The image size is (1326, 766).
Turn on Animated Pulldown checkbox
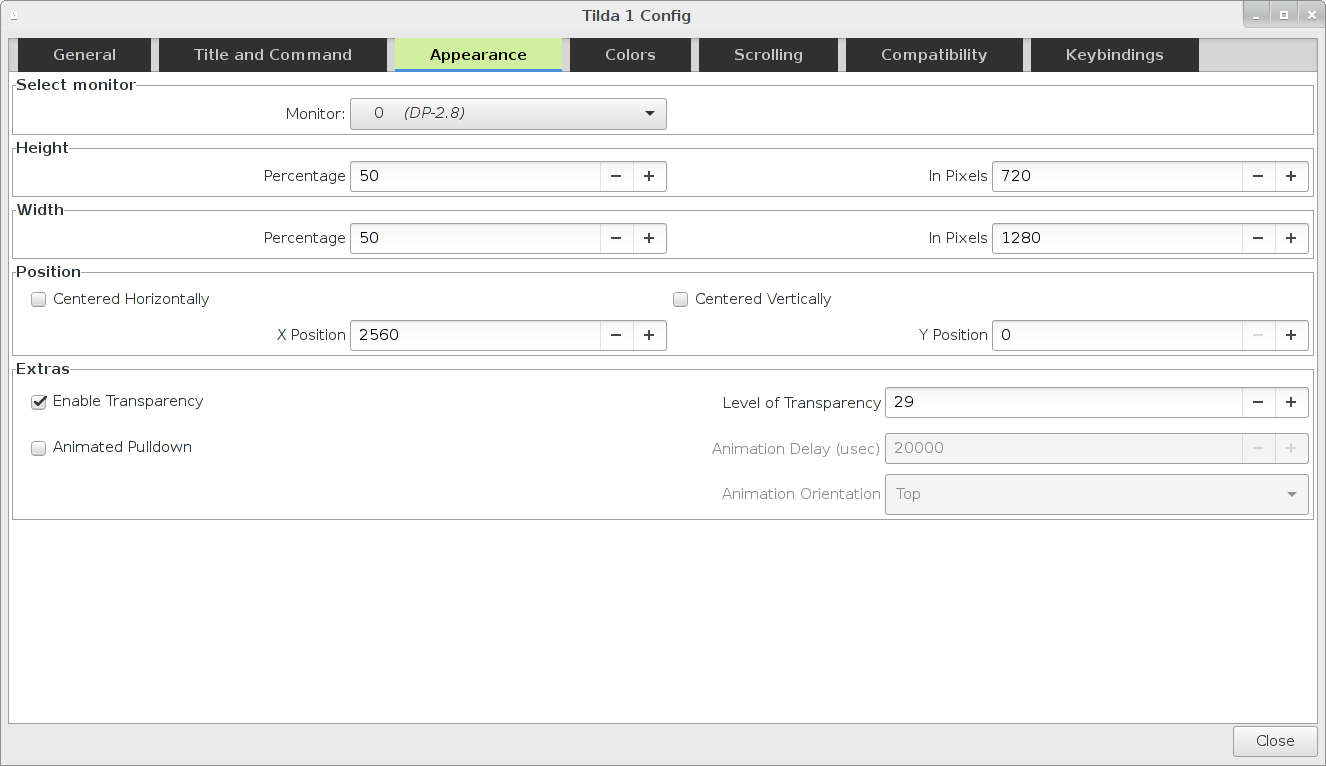39,448
